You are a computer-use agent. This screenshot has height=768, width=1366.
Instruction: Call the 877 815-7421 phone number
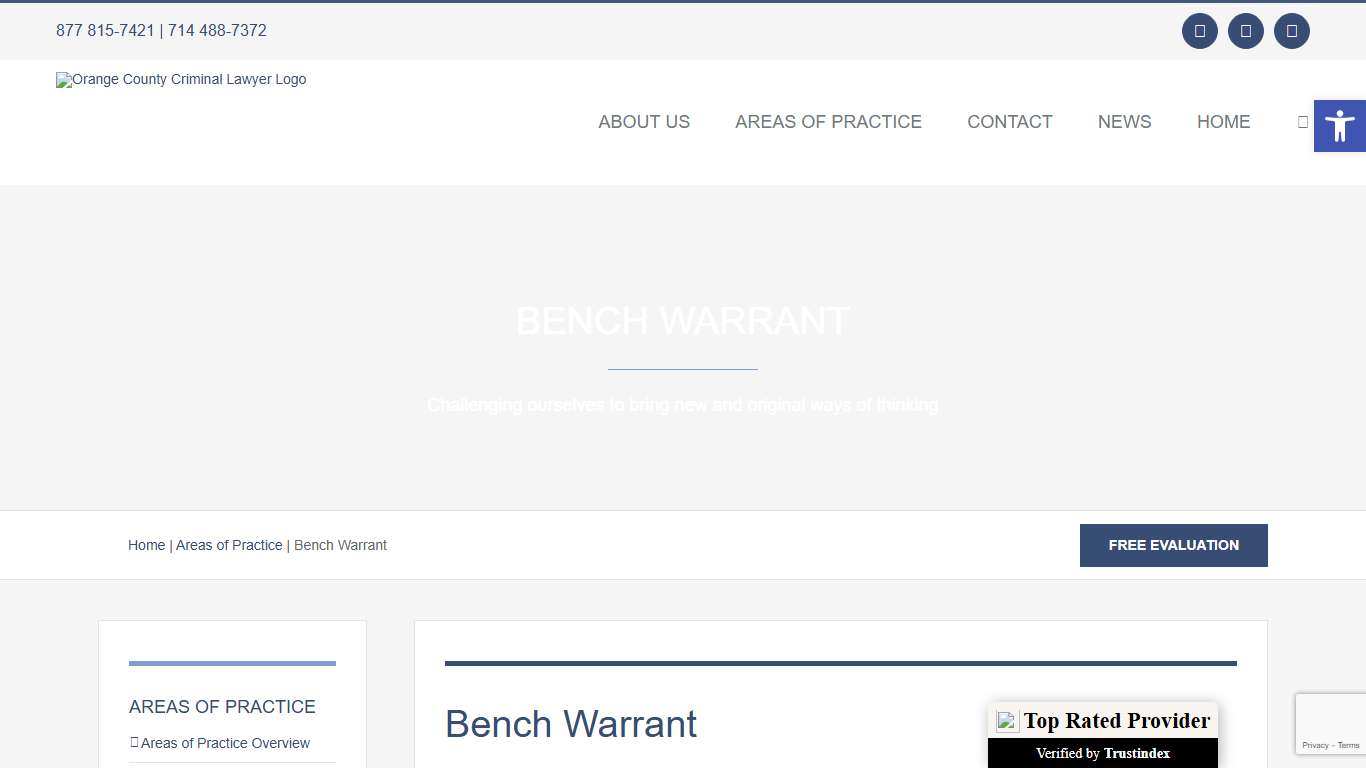click(x=104, y=30)
